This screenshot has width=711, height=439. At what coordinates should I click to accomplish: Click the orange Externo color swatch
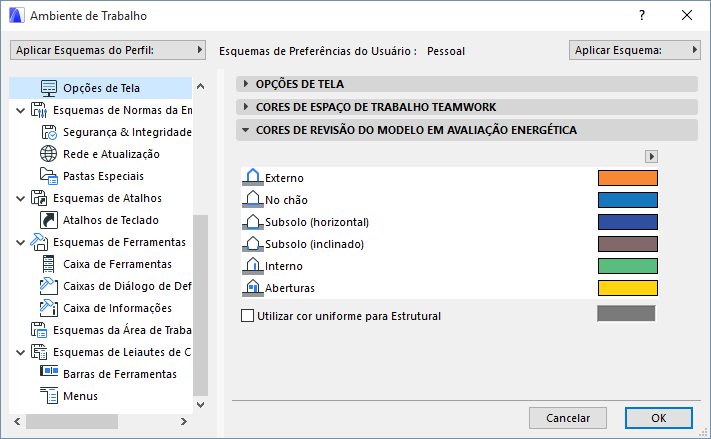[x=627, y=178]
